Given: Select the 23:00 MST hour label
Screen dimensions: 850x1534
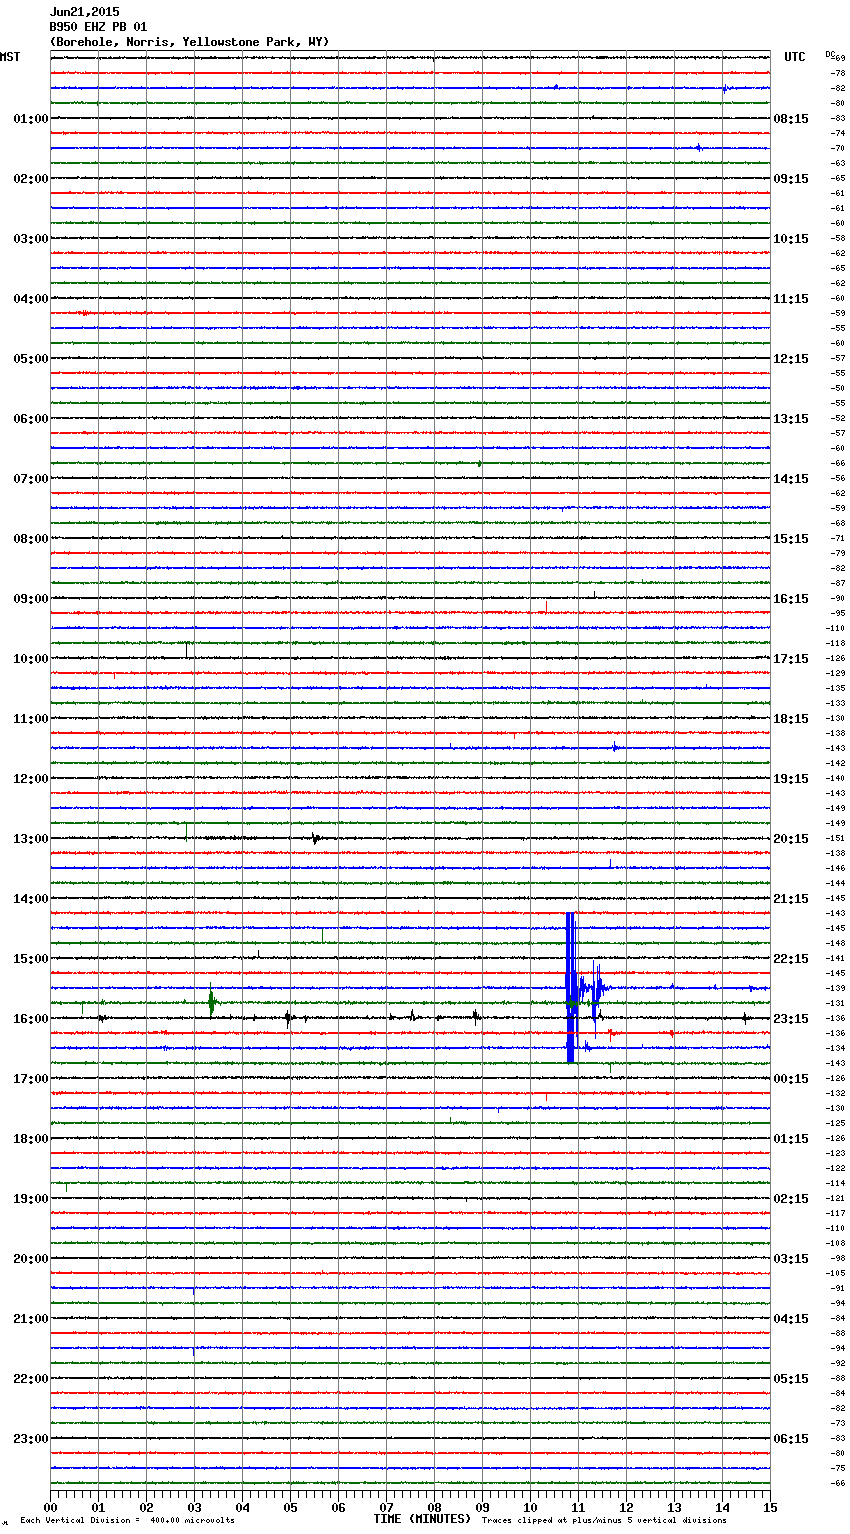Looking at the screenshot, I should (x=31, y=1439).
